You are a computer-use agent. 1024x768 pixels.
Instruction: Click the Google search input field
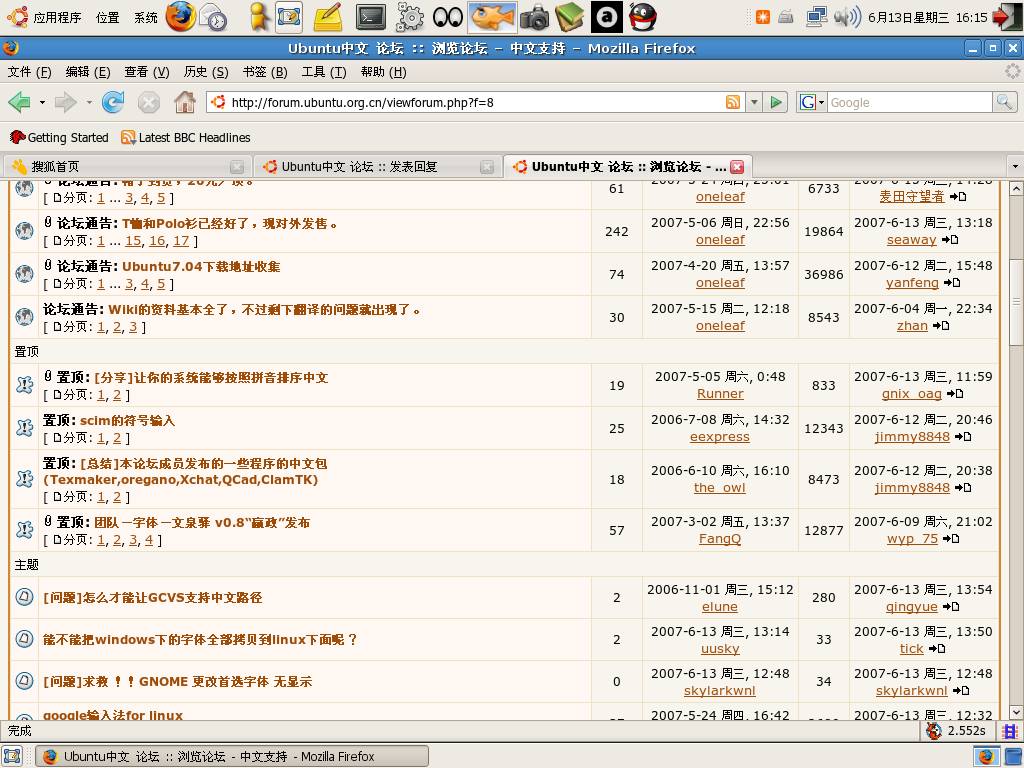[910, 103]
